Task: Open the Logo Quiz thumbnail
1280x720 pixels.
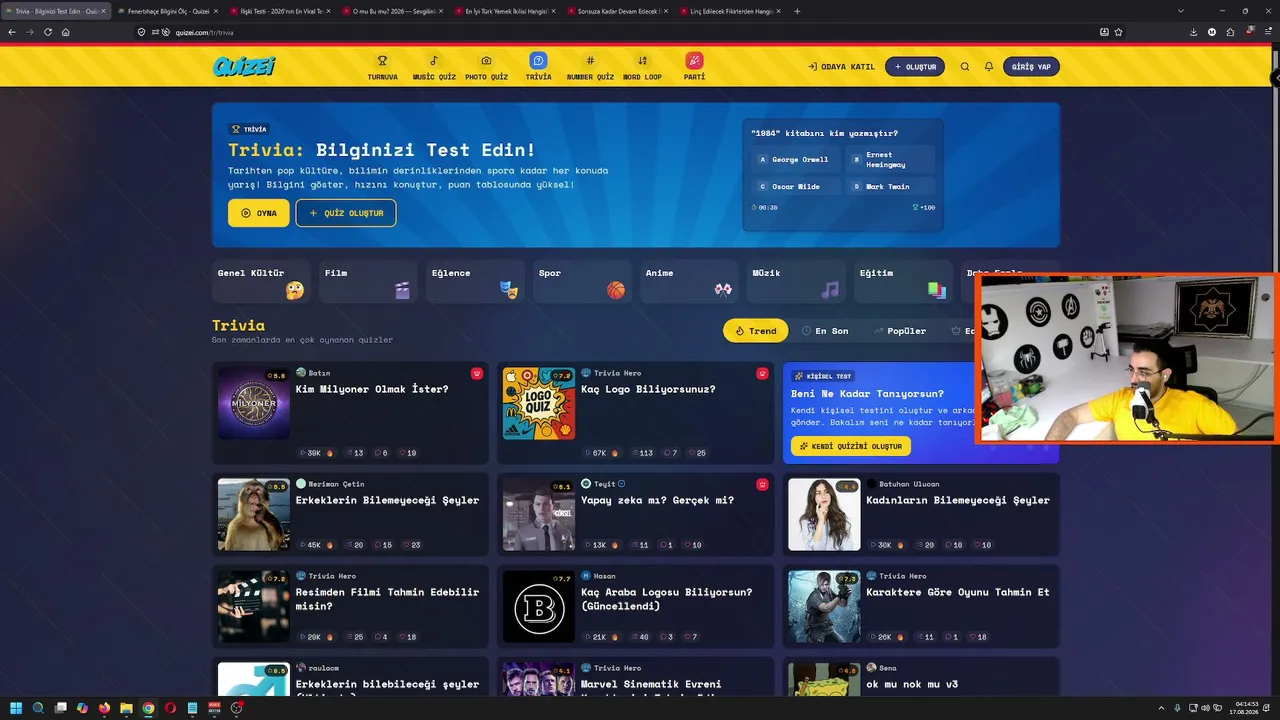Action: click(539, 403)
